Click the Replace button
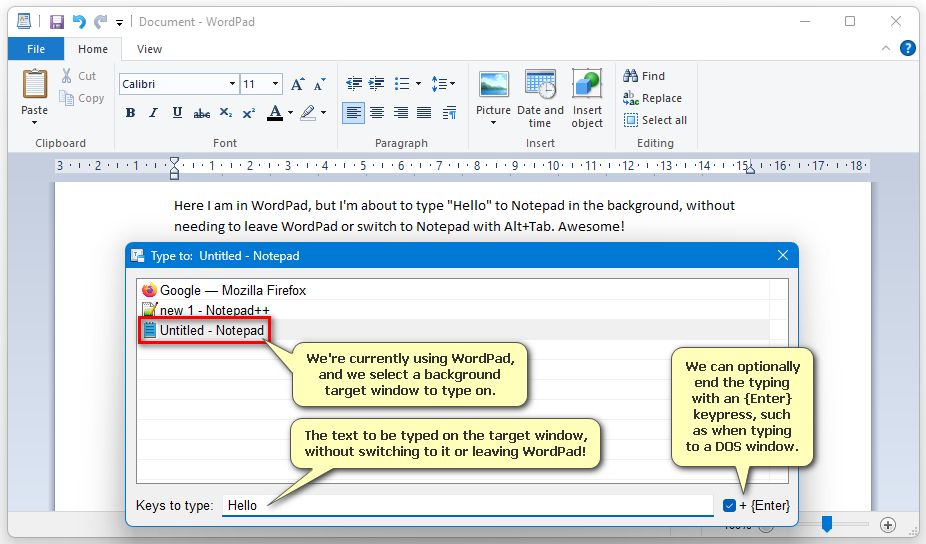 [x=652, y=98]
